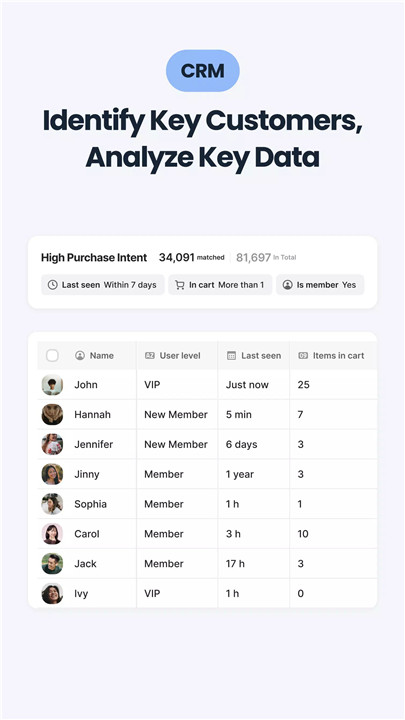Select the CRM pill tab
Screen dimensions: 405x720
point(202,71)
